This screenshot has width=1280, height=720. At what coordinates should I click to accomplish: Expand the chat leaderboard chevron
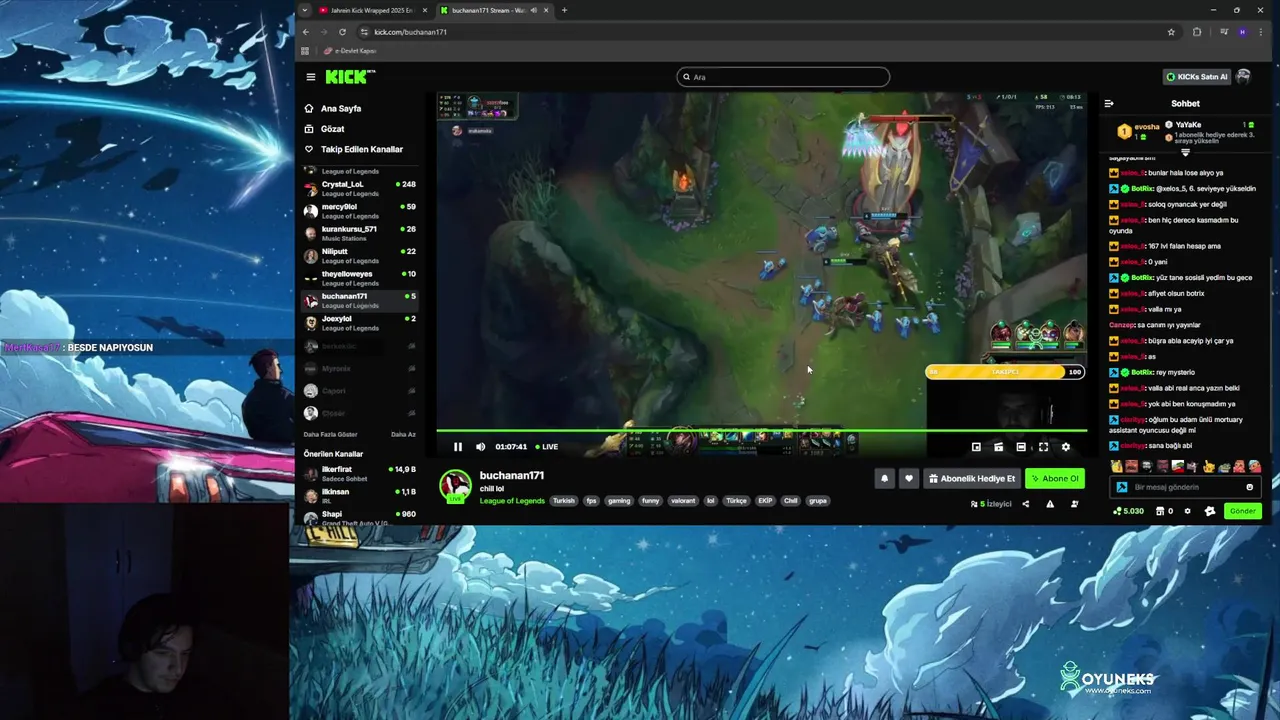(1185, 152)
